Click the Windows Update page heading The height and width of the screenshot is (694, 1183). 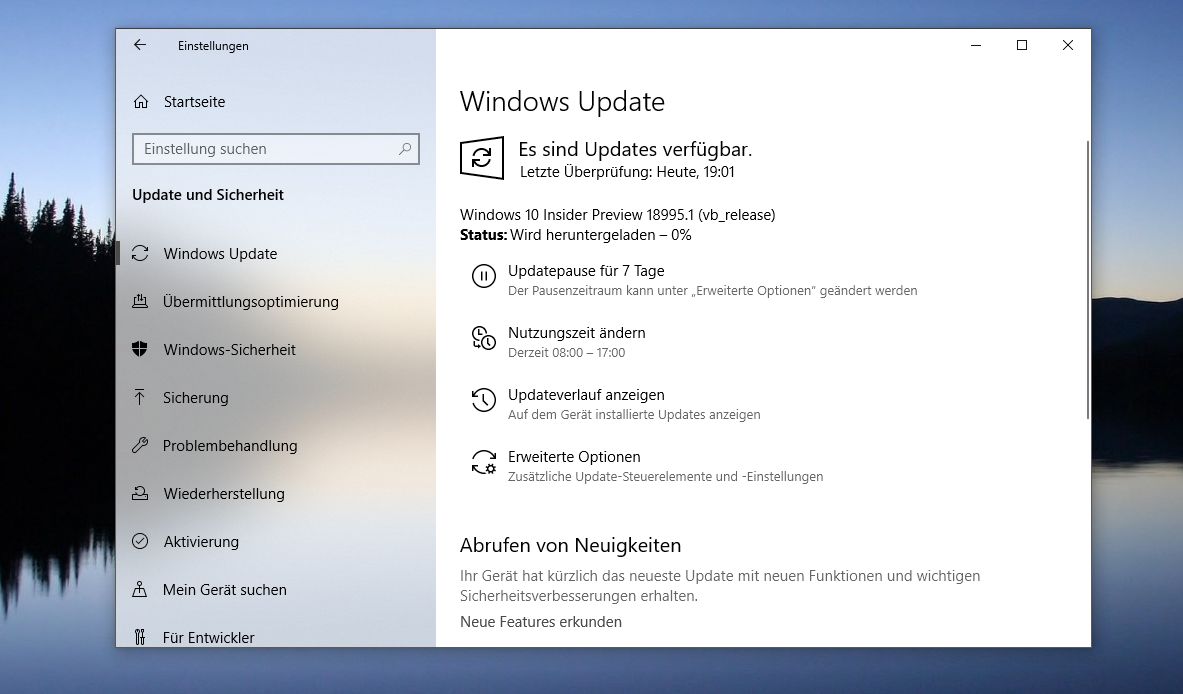(562, 101)
